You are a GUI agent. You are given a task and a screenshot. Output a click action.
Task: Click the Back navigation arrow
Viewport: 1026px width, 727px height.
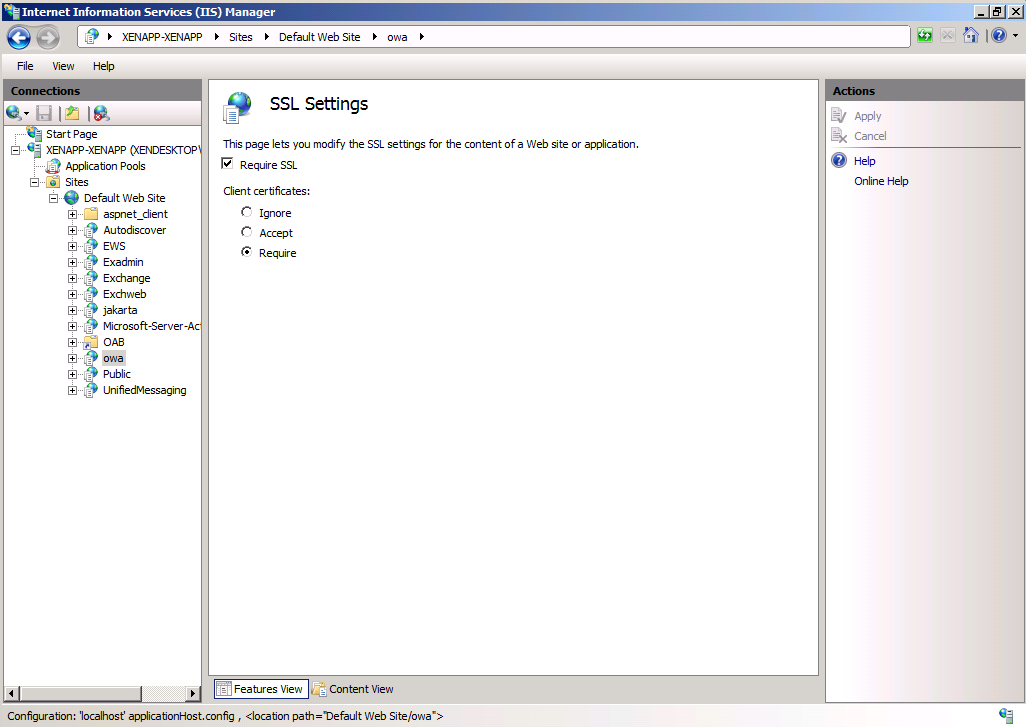19,37
